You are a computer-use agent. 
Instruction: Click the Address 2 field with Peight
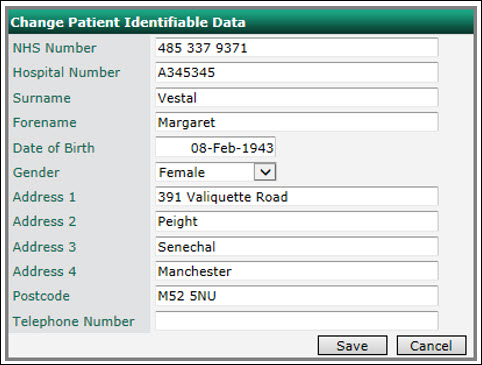pyautogui.click(x=297, y=221)
